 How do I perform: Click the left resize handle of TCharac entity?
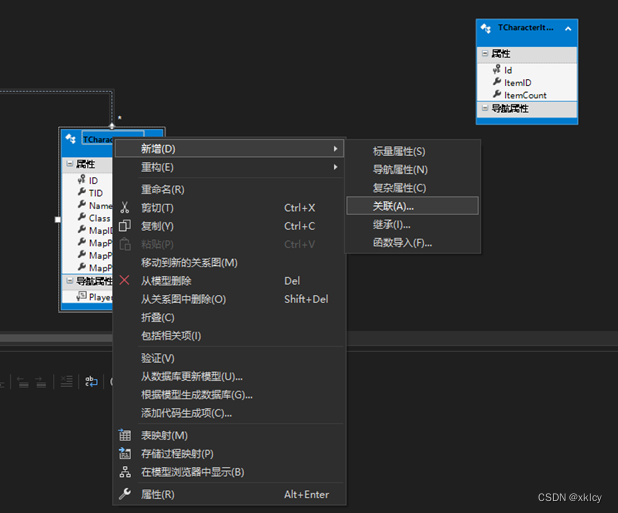tap(58, 219)
